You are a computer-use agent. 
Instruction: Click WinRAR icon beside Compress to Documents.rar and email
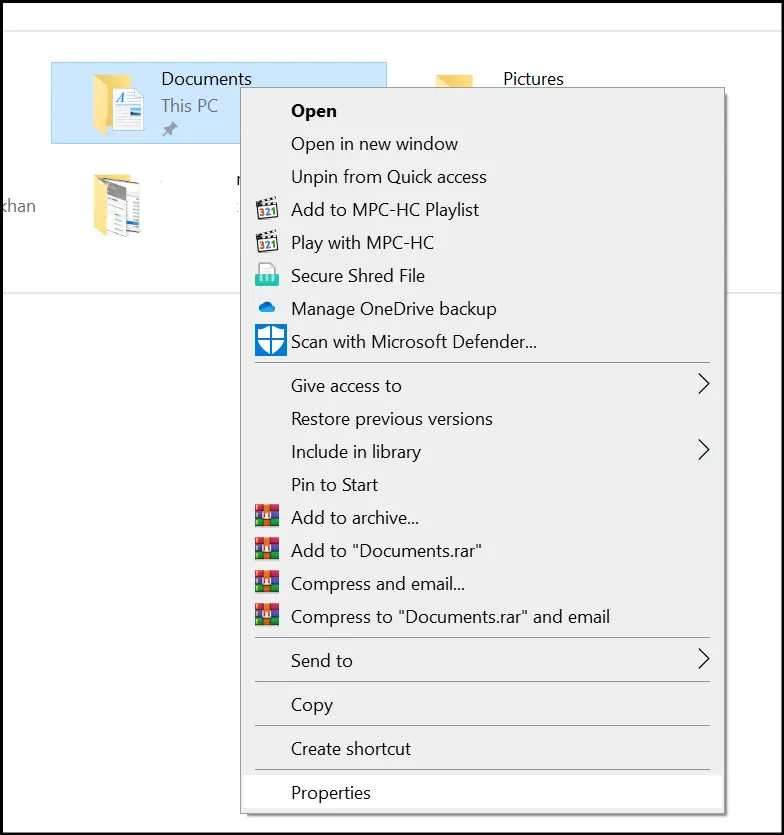[267, 615]
